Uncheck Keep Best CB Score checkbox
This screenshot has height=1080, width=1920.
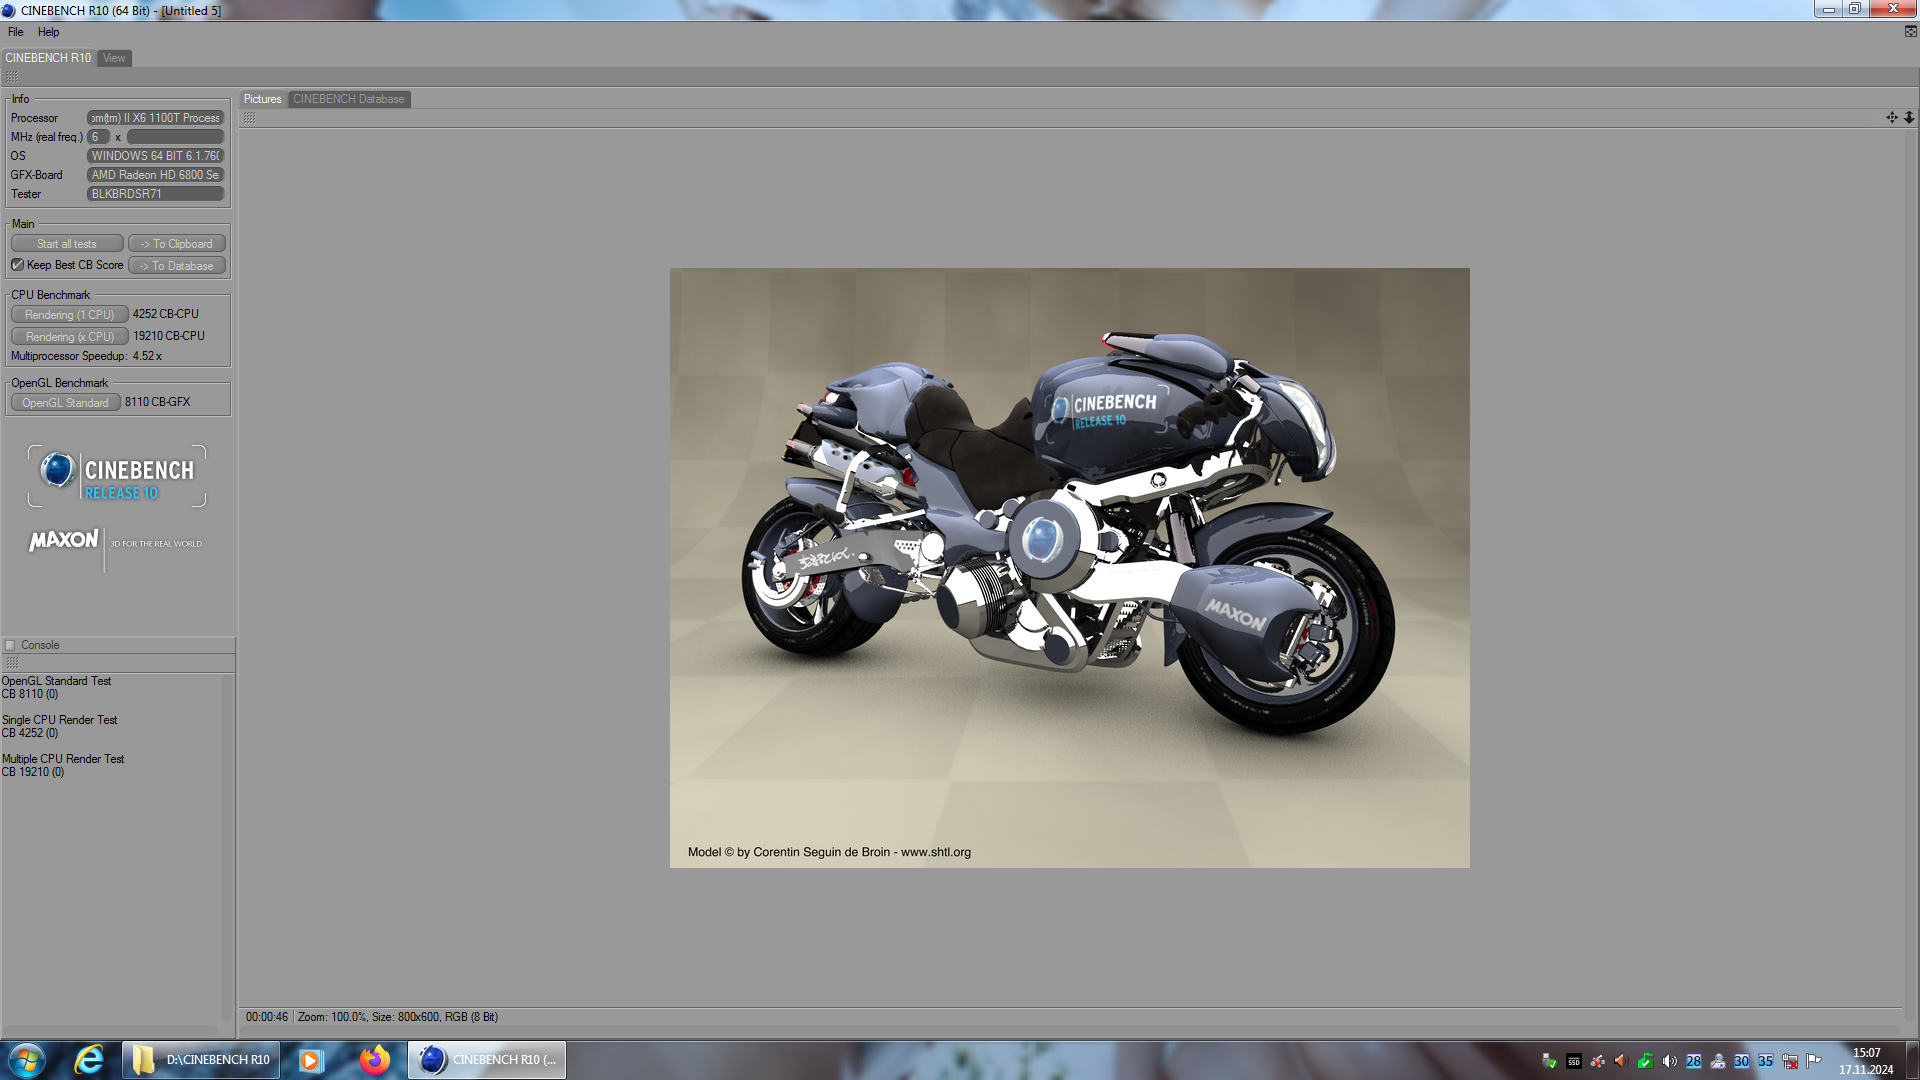coord(17,265)
